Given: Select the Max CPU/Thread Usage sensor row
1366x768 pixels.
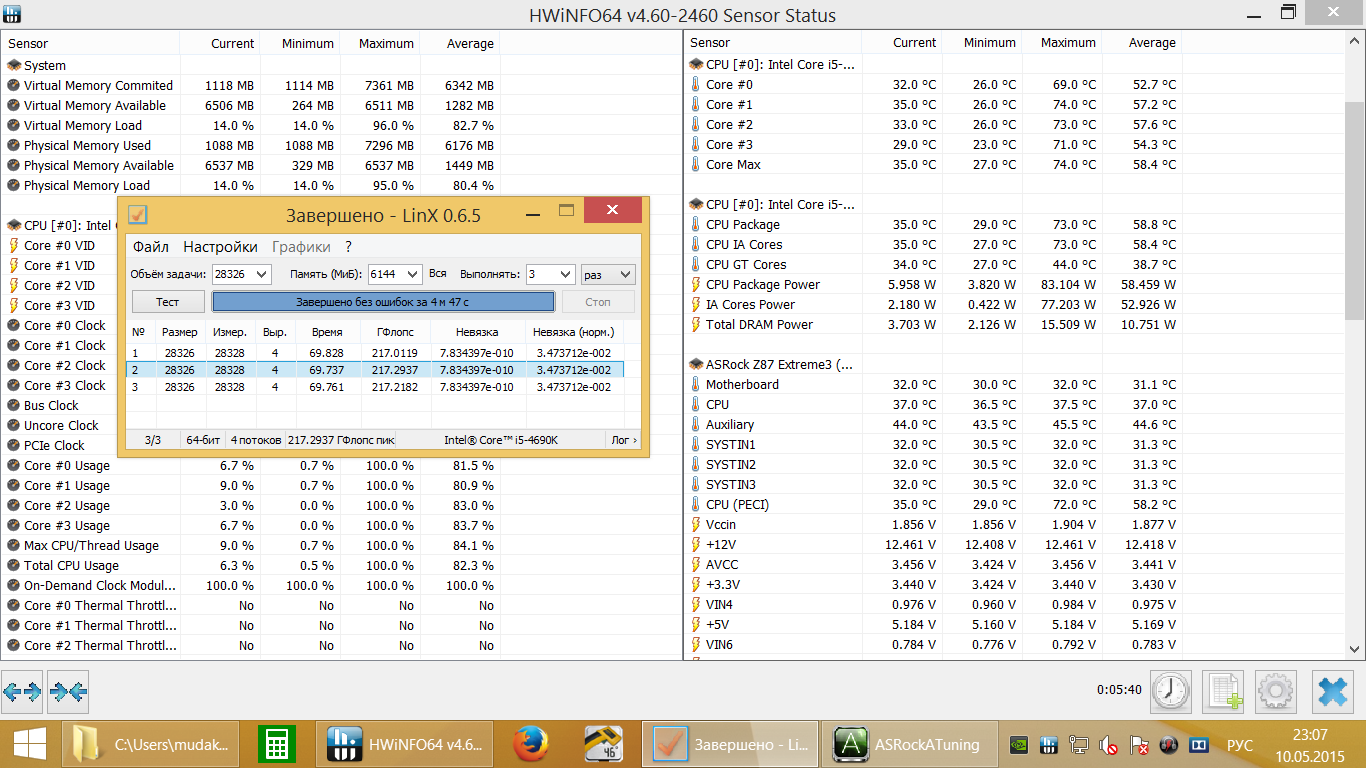Looking at the screenshot, I should pos(250,546).
